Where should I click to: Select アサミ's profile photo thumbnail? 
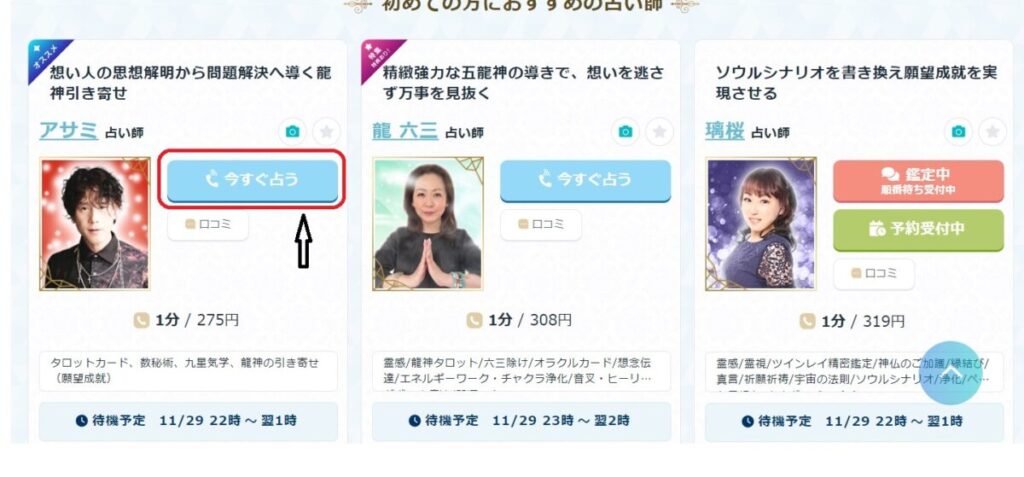pyautogui.click(x=95, y=223)
